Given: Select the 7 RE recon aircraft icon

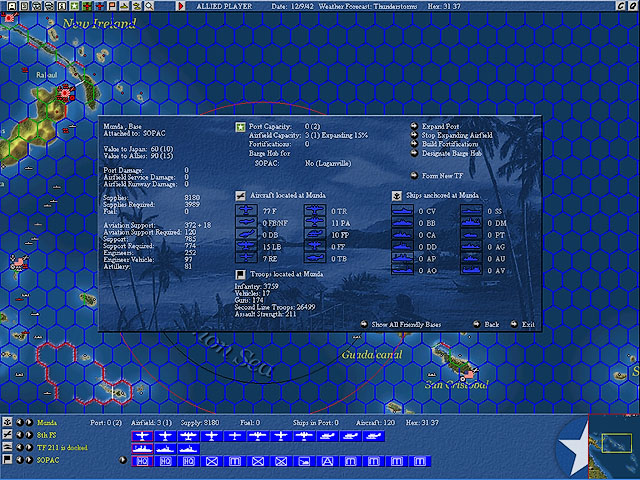Looking at the screenshot, I should click(x=247, y=258).
